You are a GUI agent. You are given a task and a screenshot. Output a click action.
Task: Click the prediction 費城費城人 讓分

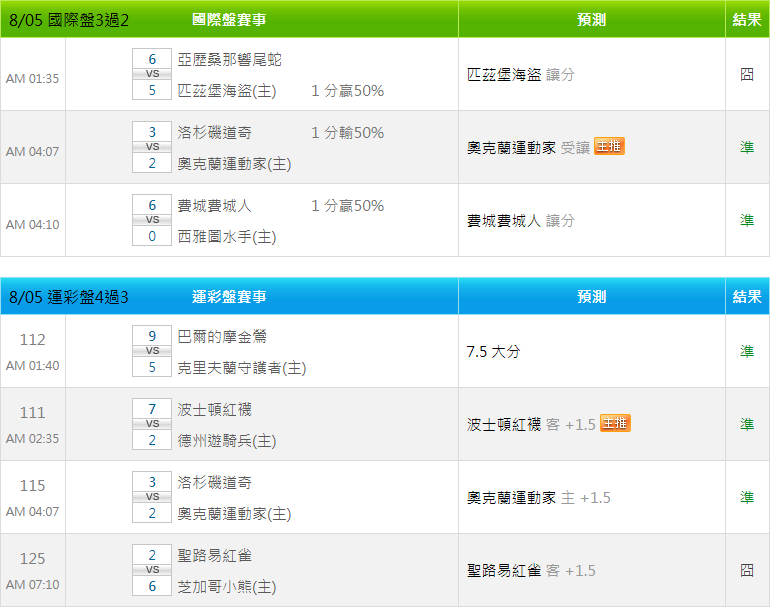(521, 221)
